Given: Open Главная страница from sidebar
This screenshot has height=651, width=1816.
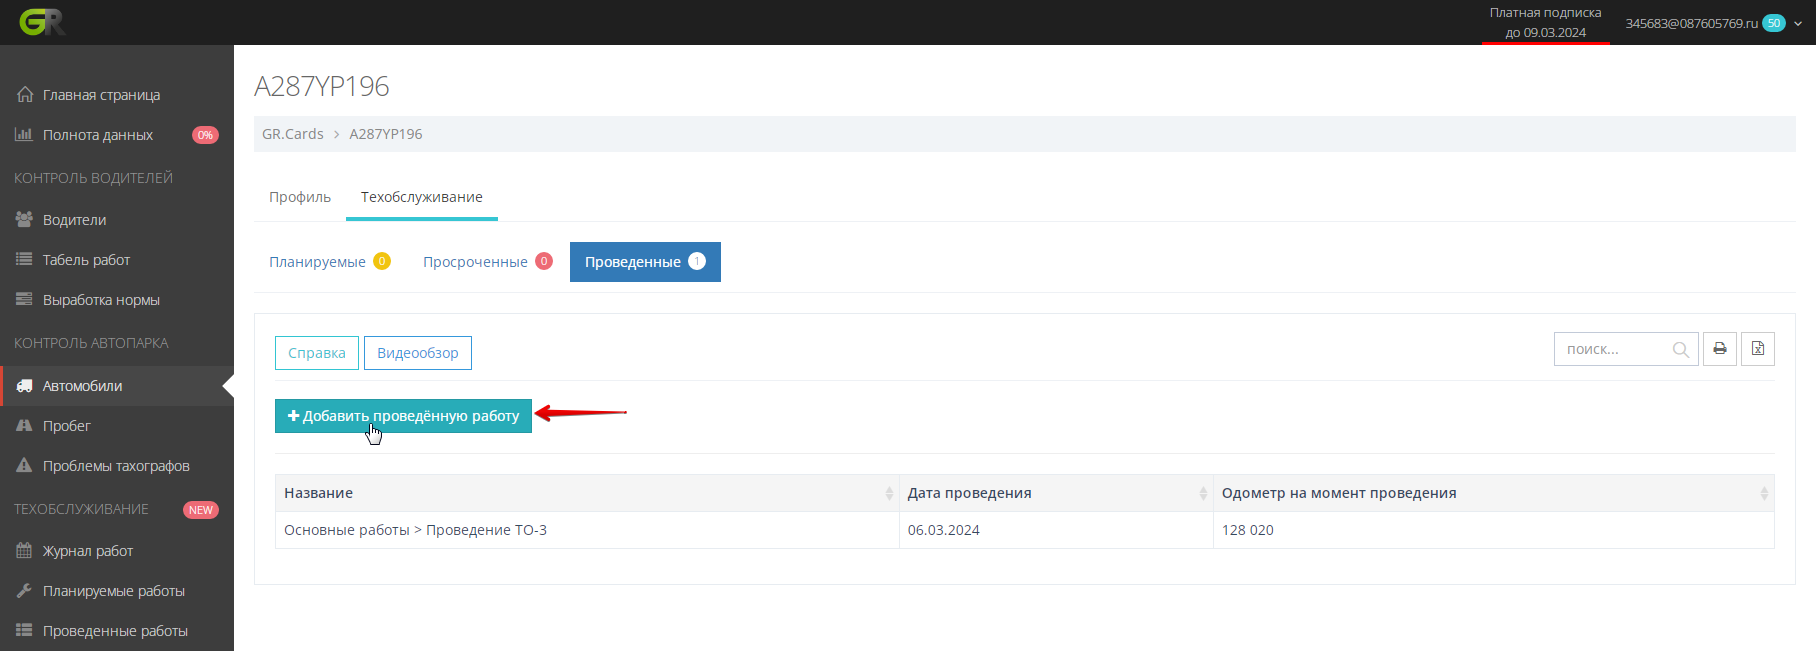Looking at the screenshot, I should click(101, 95).
